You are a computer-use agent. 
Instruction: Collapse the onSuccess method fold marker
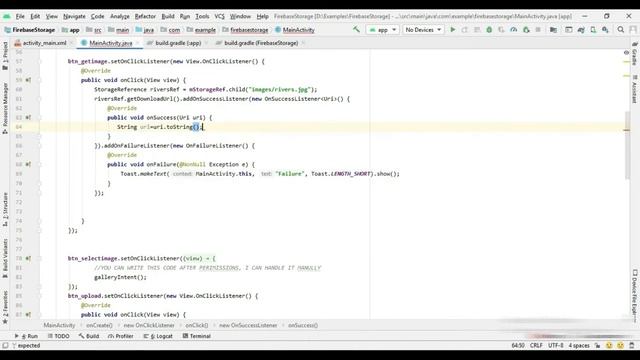click(40, 118)
